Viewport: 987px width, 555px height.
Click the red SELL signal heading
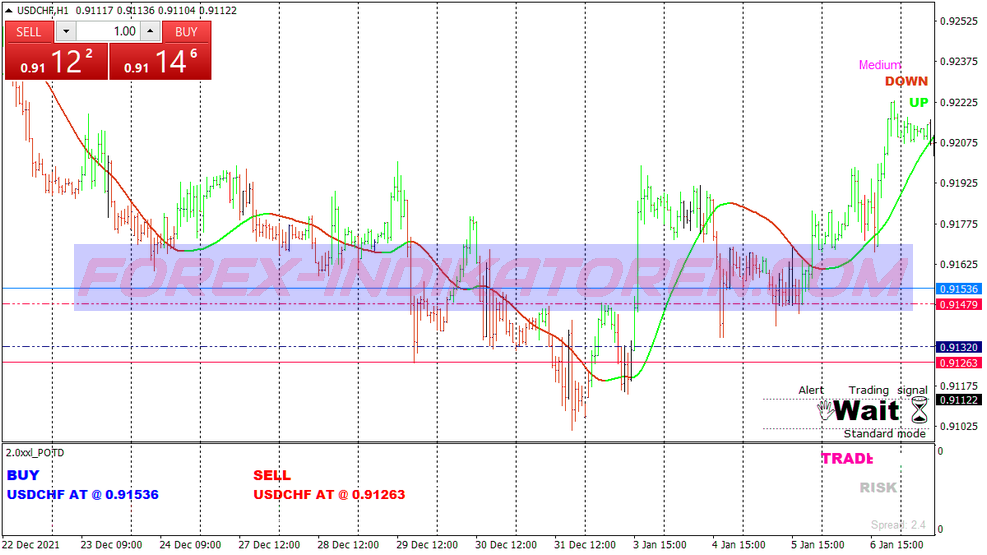(272, 476)
